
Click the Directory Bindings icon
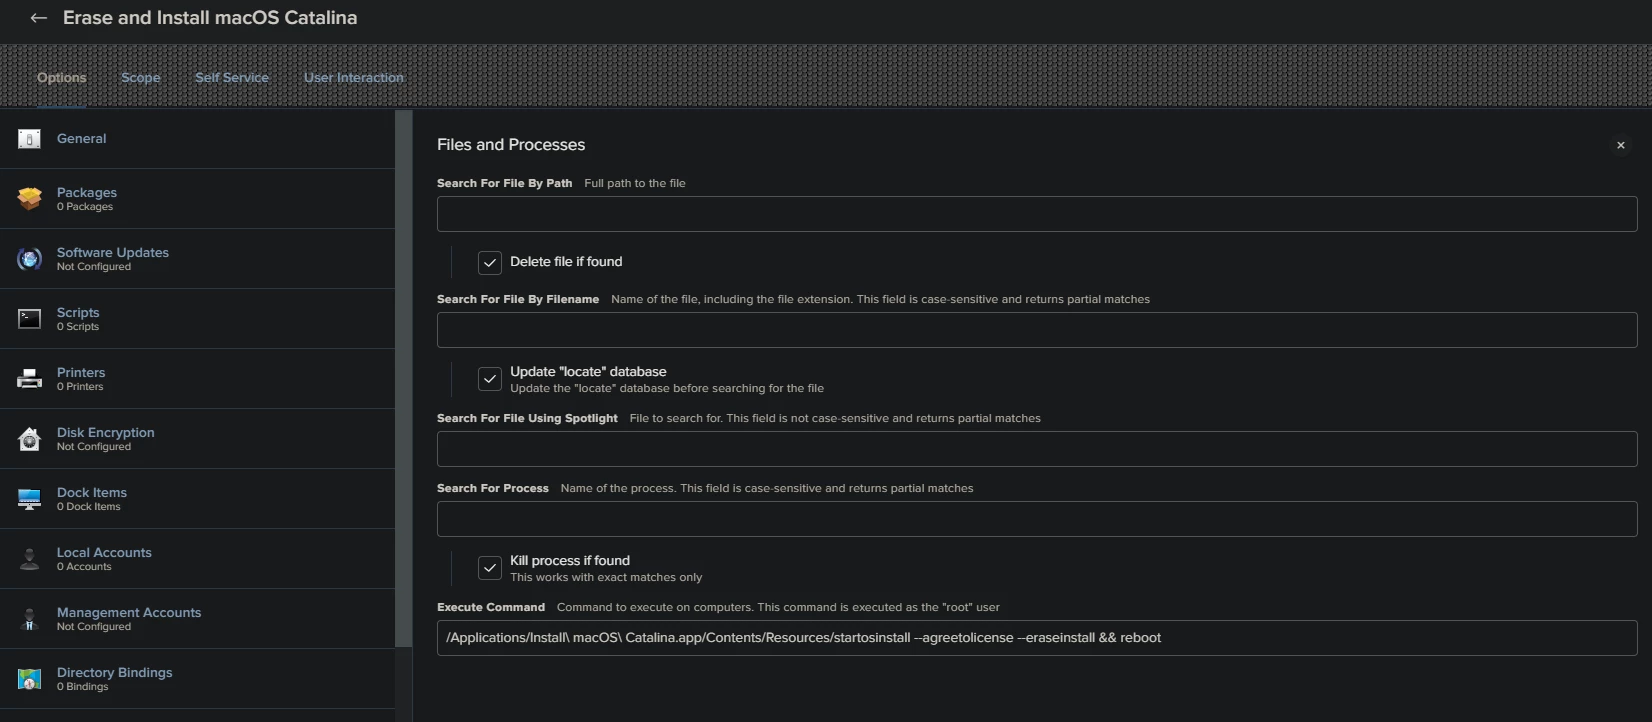(30, 679)
